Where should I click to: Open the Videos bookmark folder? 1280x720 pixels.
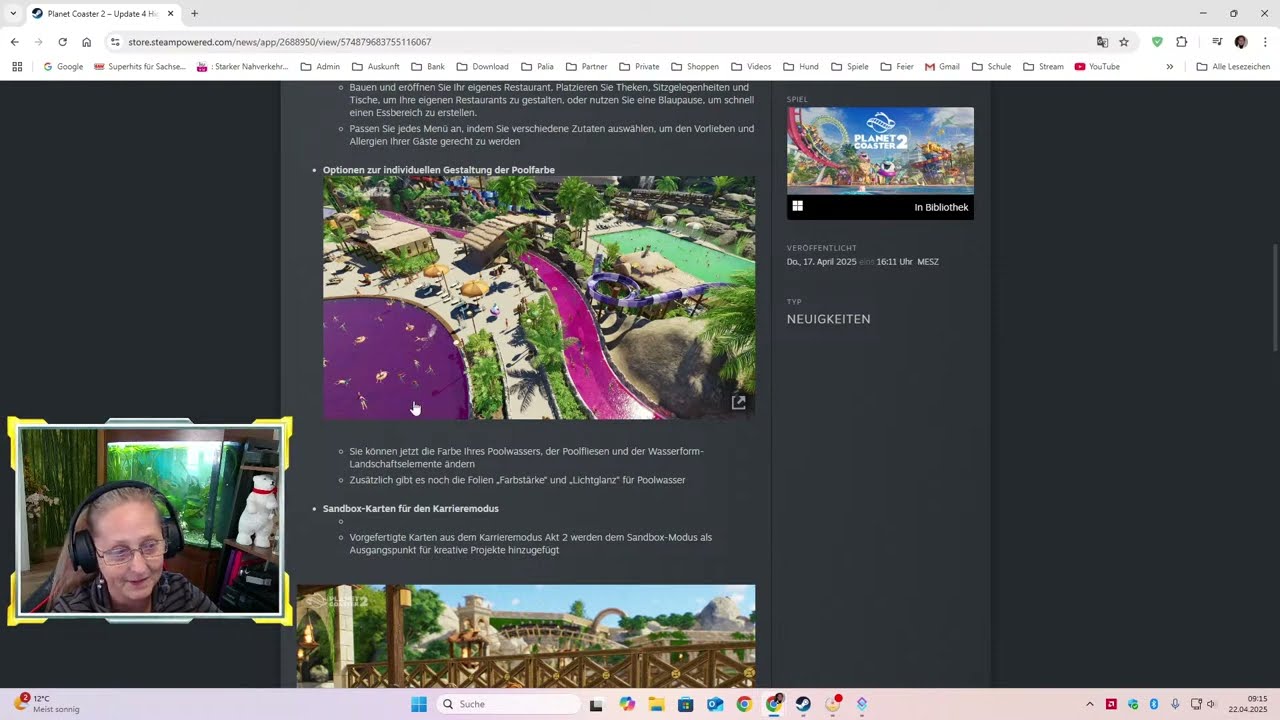pyautogui.click(x=751, y=67)
